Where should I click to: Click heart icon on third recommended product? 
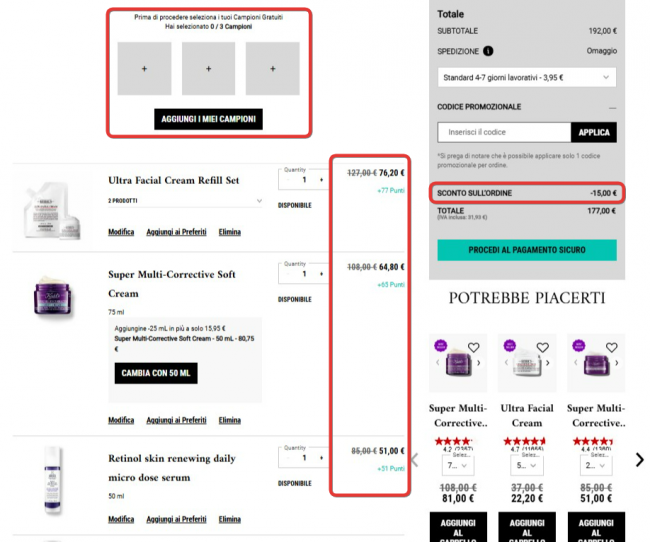pyautogui.click(x=613, y=348)
